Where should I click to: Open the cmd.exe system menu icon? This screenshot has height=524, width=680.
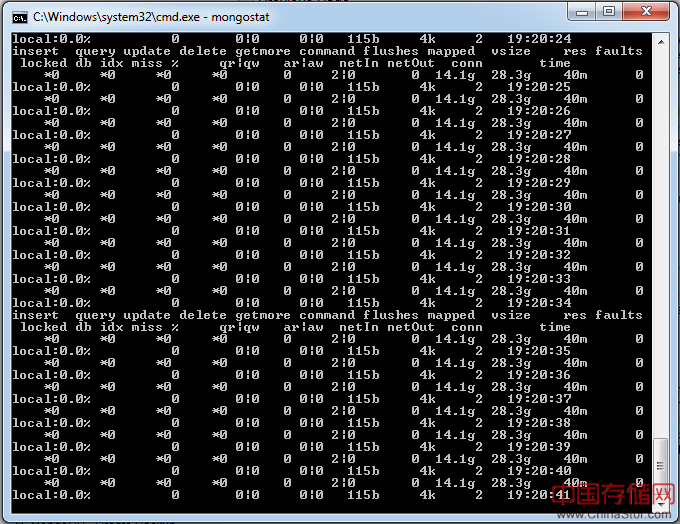click(x=20, y=17)
